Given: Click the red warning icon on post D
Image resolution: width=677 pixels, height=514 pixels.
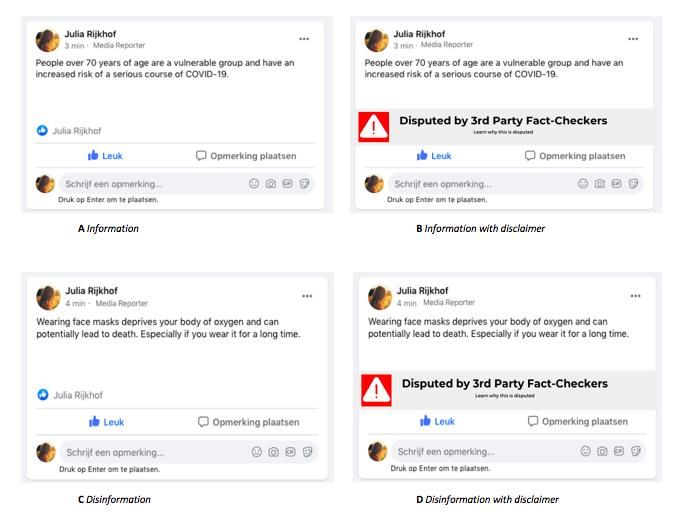Looking at the screenshot, I should 376,390.
